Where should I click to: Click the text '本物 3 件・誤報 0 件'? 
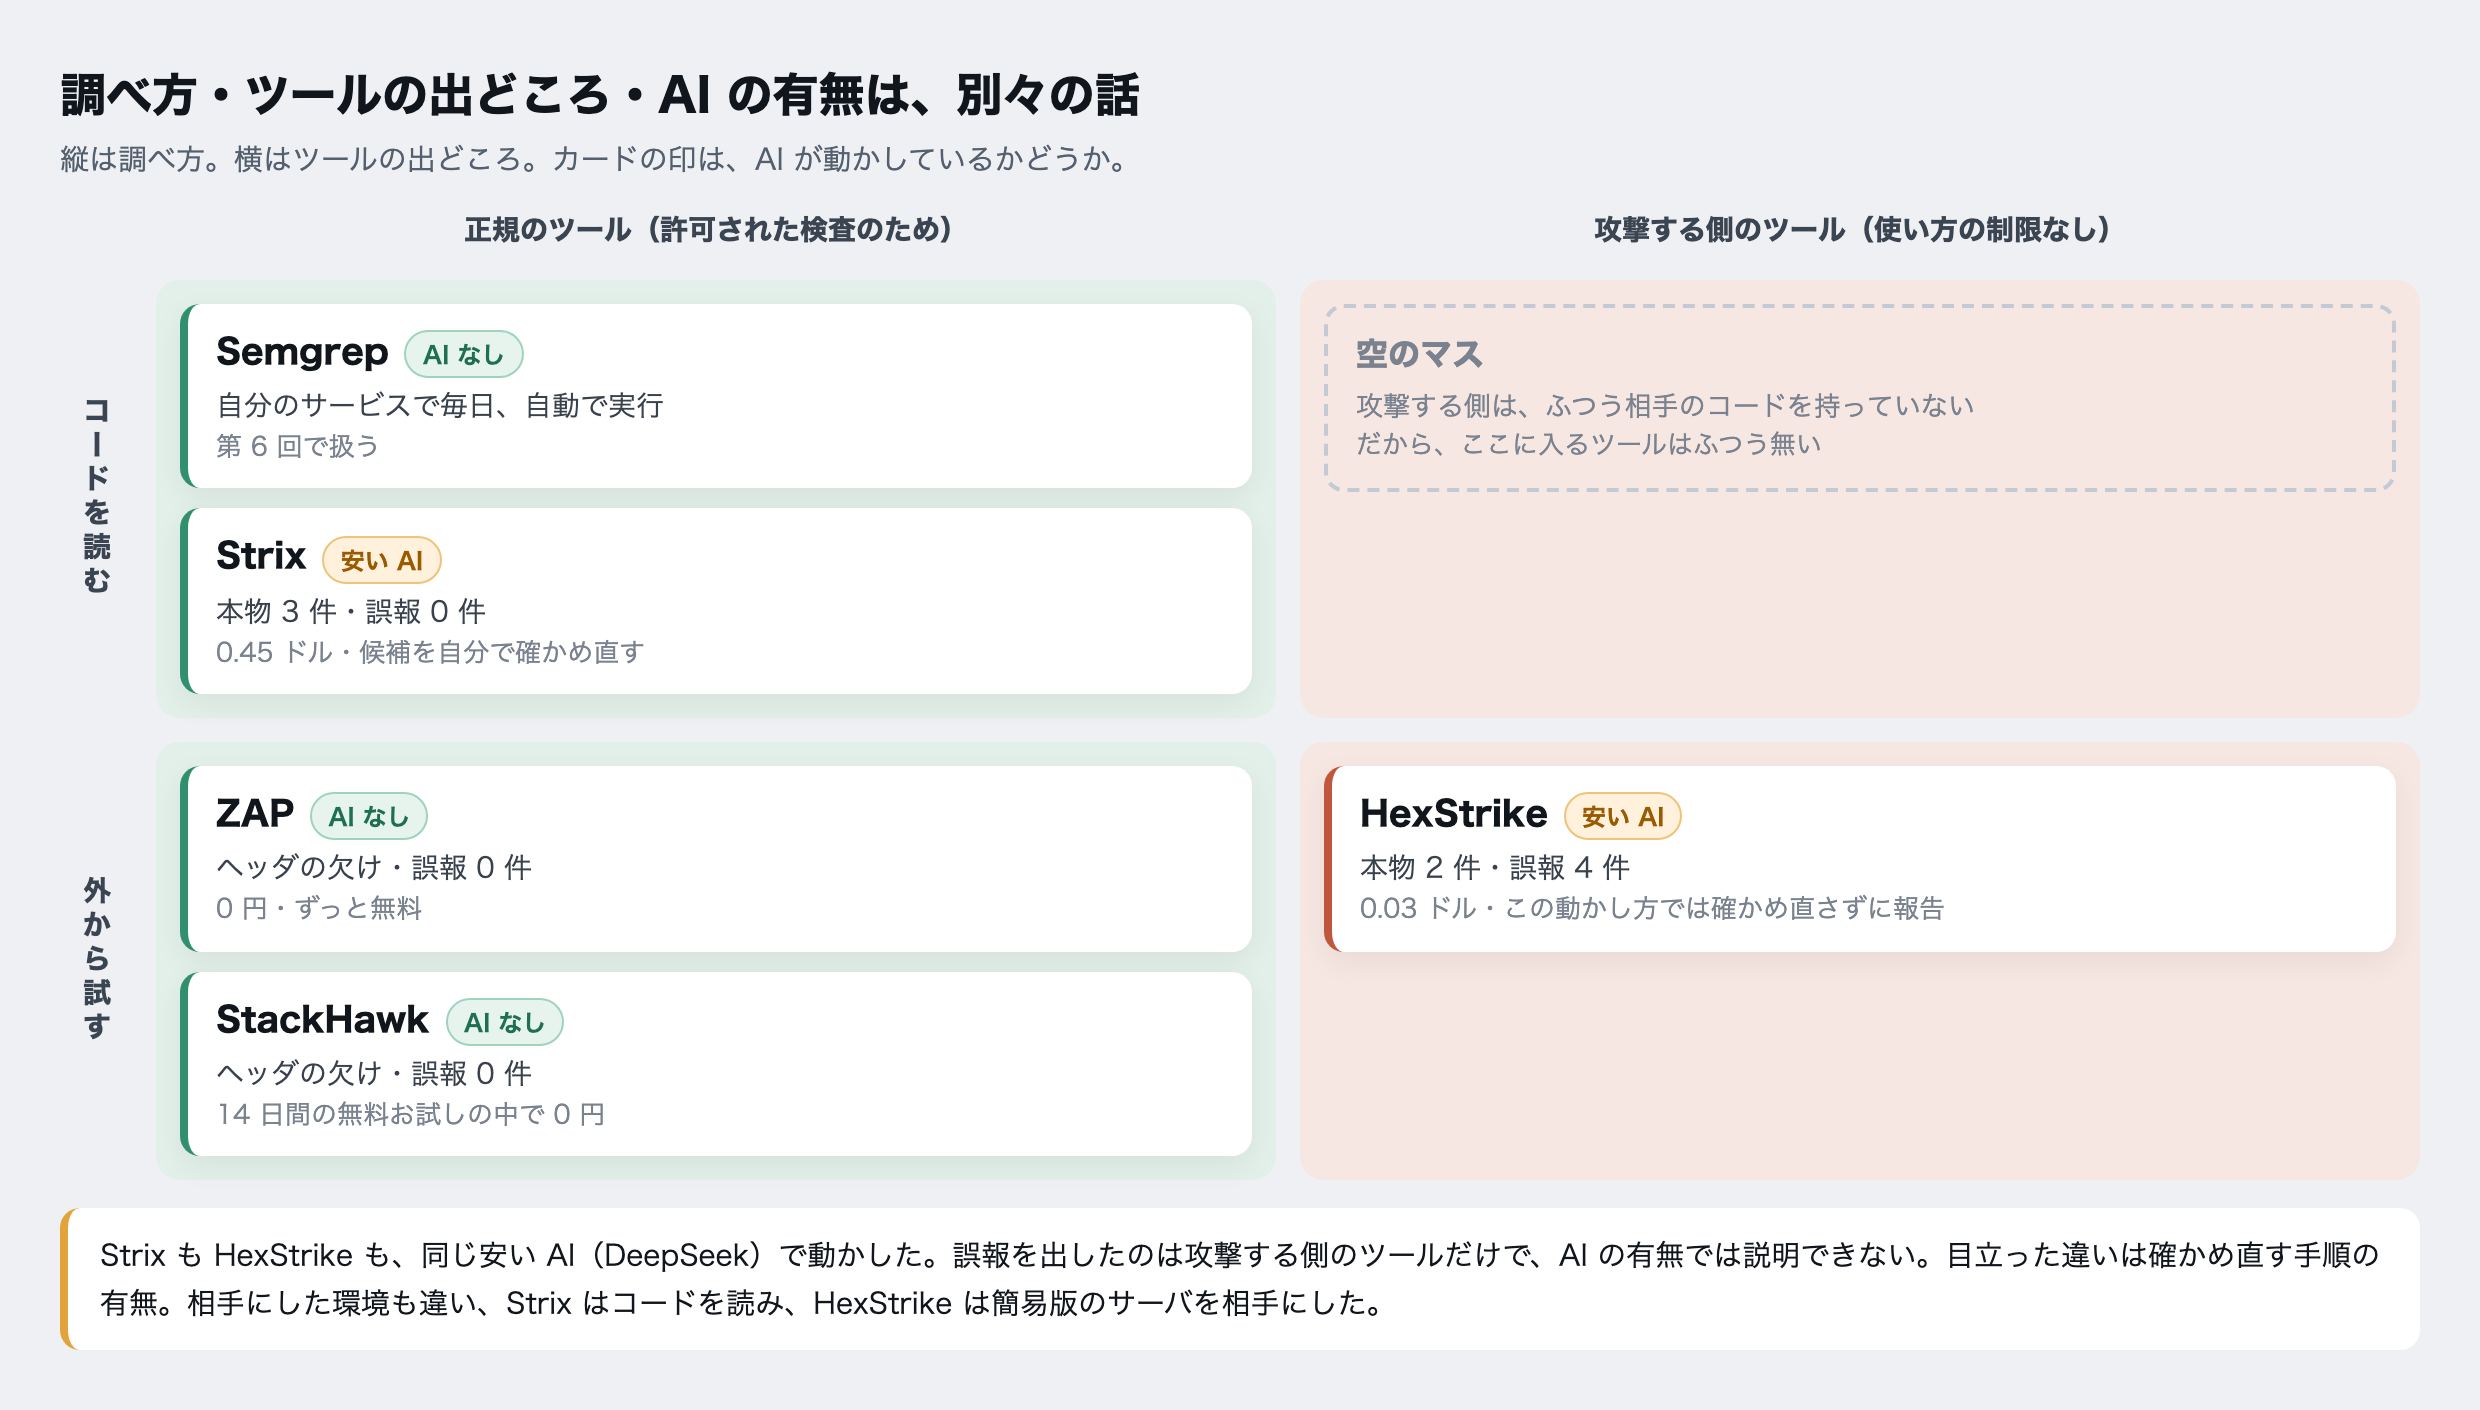(351, 611)
